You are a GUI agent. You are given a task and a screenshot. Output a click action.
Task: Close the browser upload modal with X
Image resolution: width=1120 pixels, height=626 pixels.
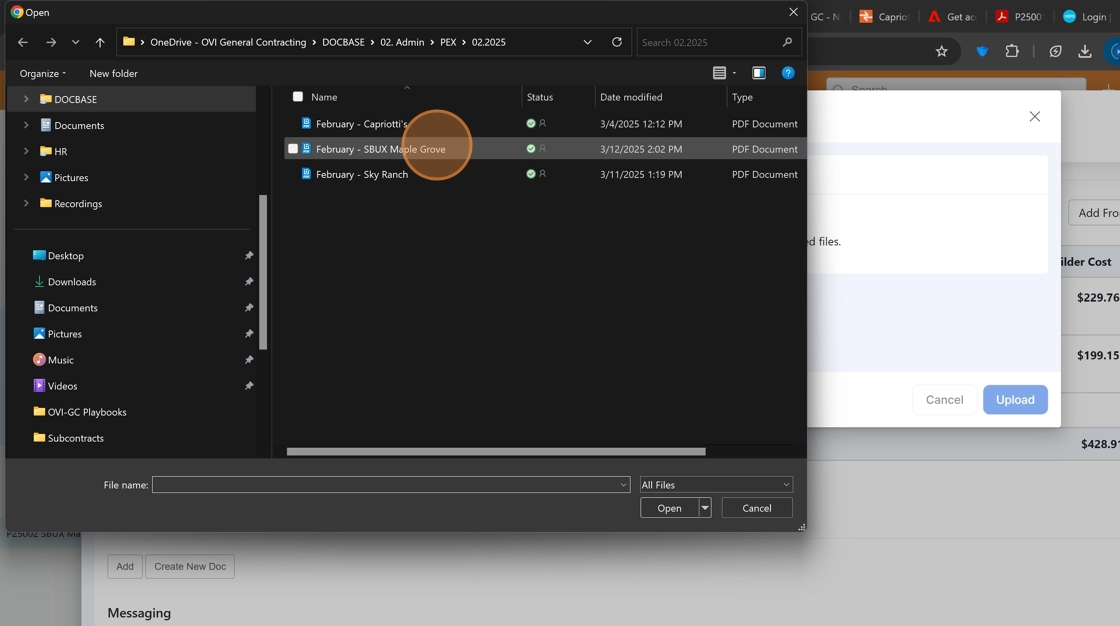pos(1034,116)
